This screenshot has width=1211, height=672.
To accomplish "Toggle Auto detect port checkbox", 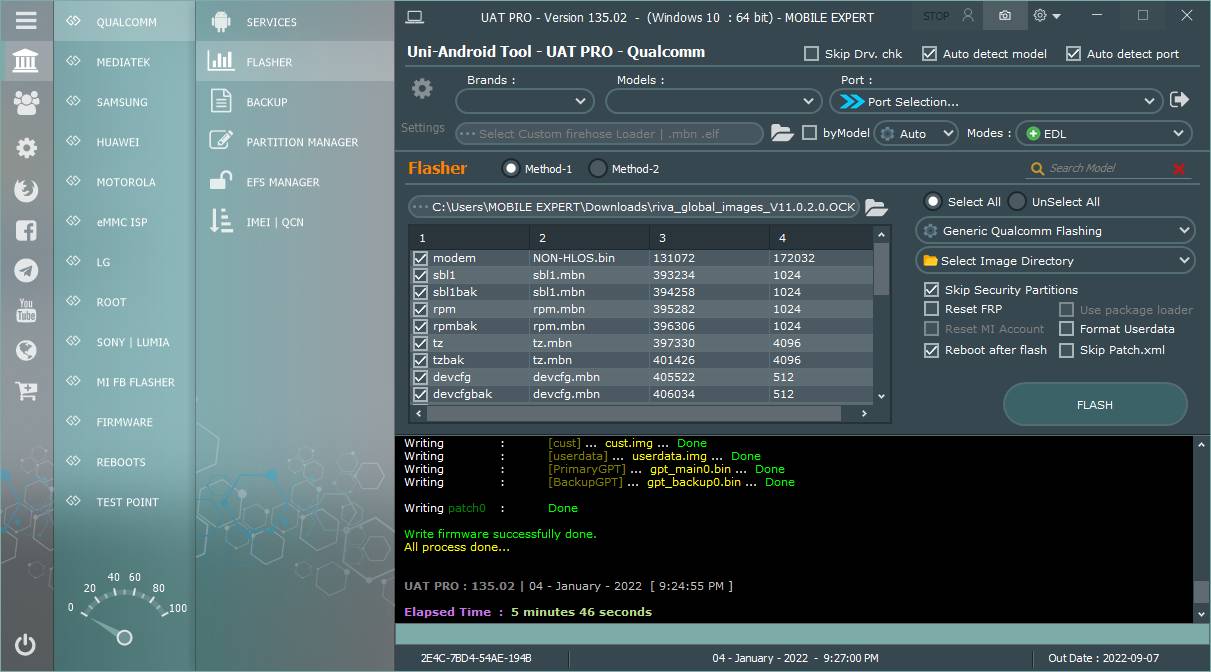I will [1074, 54].
